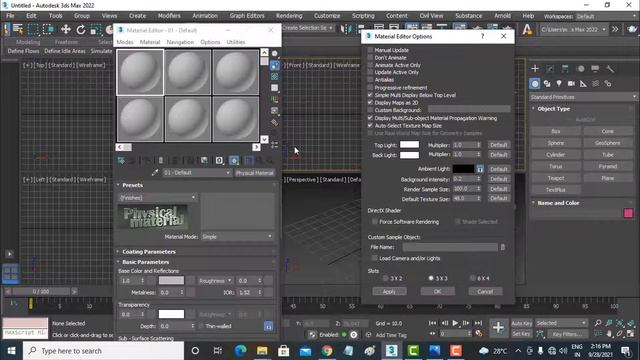Image resolution: width=640 pixels, height=360 pixels.
Task: Open the Roughness dropdown in Basic Parameters
Action: point(215,281)
